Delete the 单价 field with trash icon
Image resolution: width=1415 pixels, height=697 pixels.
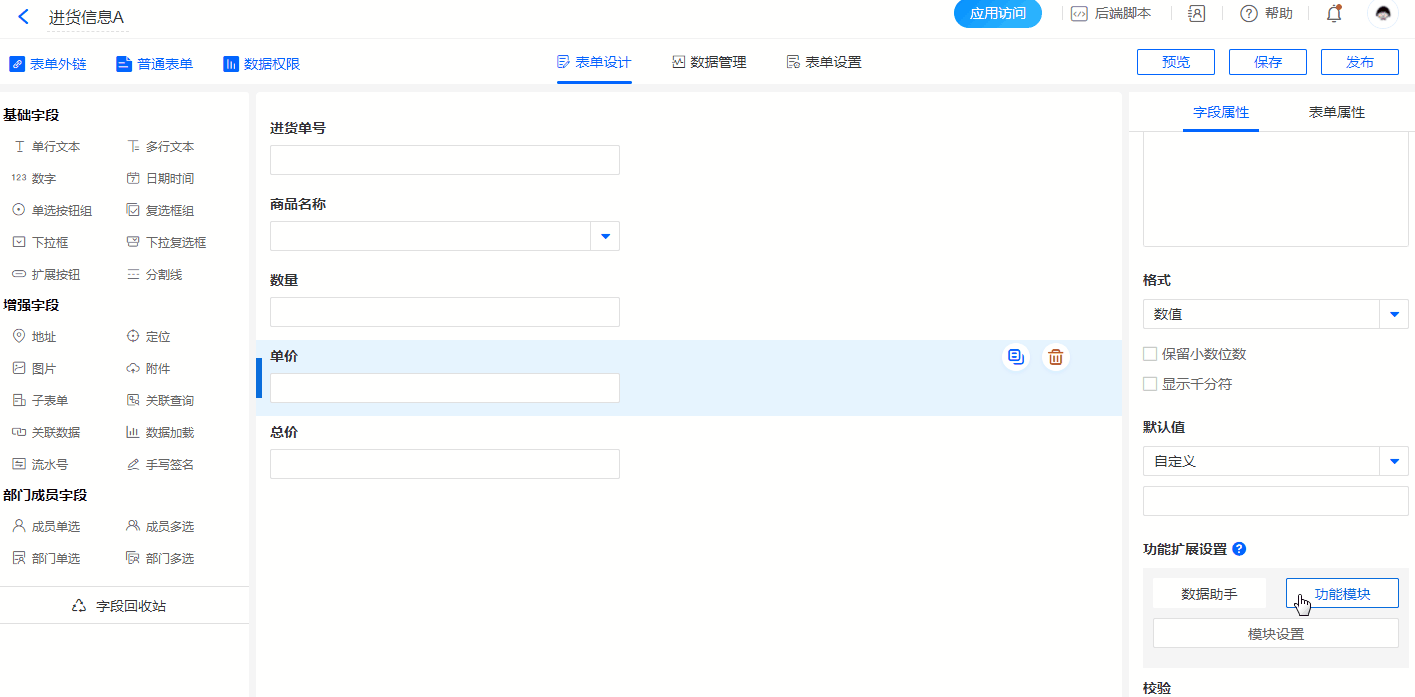pos(1055,357)
